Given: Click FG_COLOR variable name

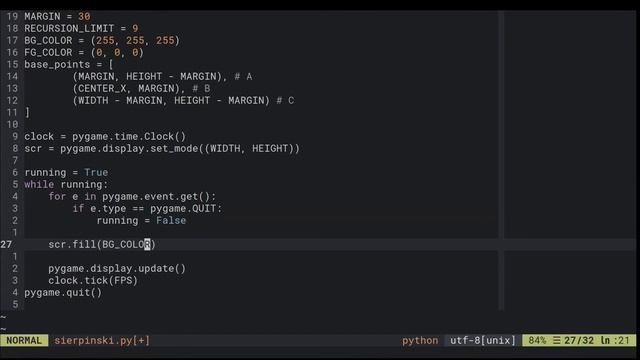Looking at the screenshot, I should (48, 52).
